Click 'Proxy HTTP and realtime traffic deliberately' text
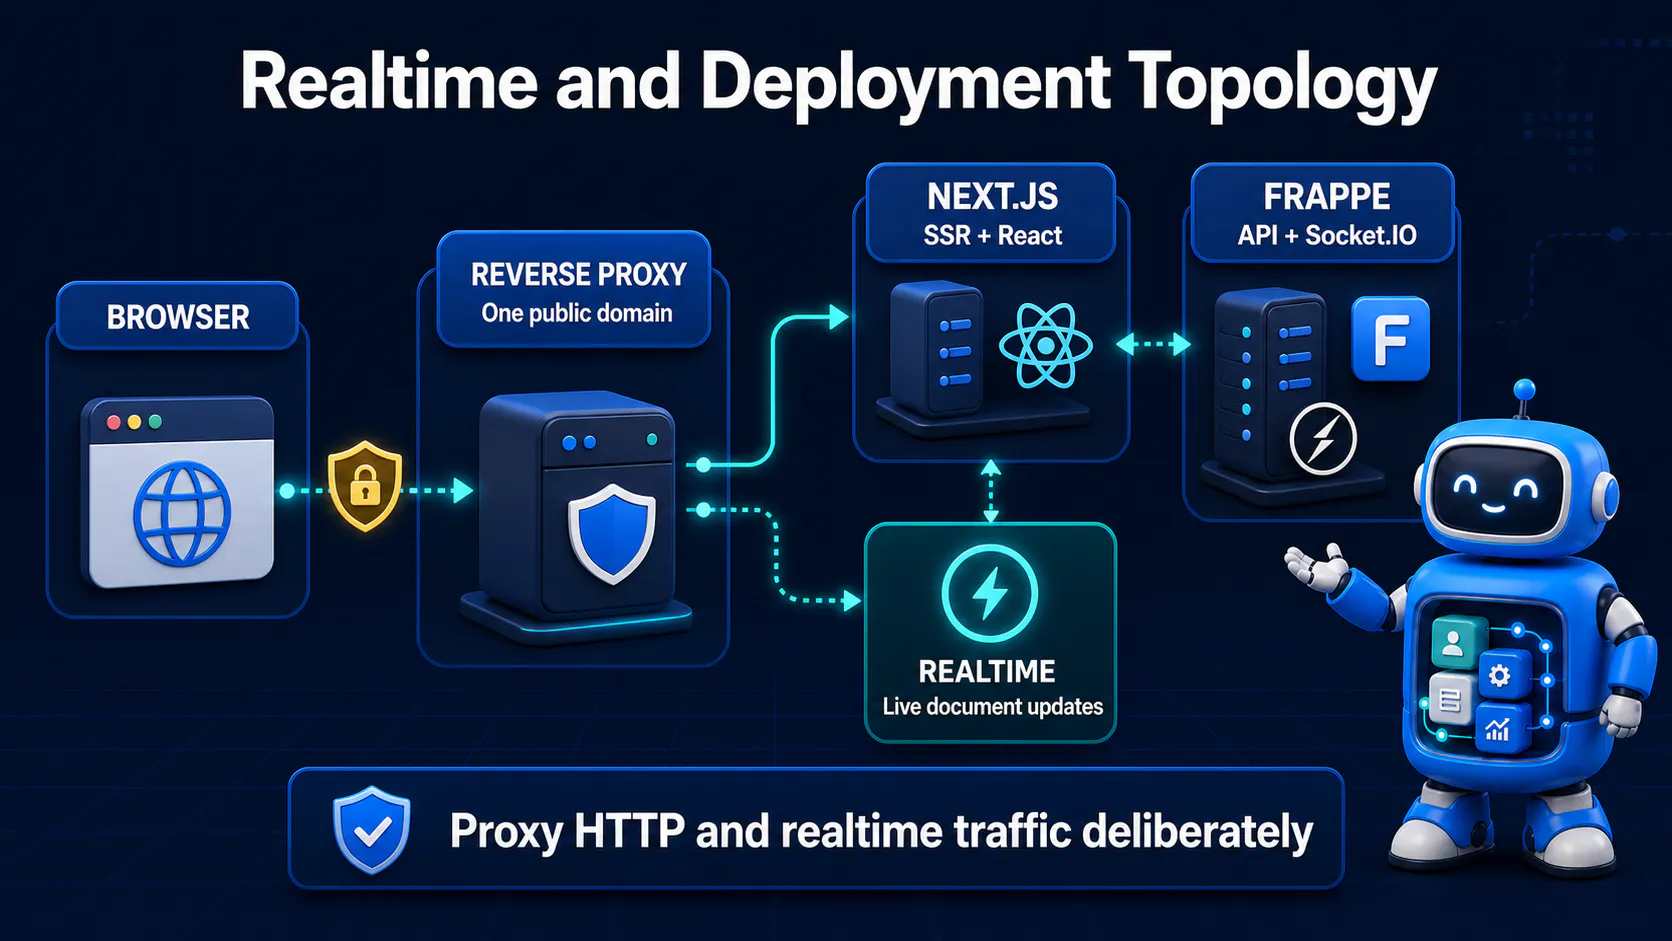Screen dimensions: 1672x941 click(881, 832)
